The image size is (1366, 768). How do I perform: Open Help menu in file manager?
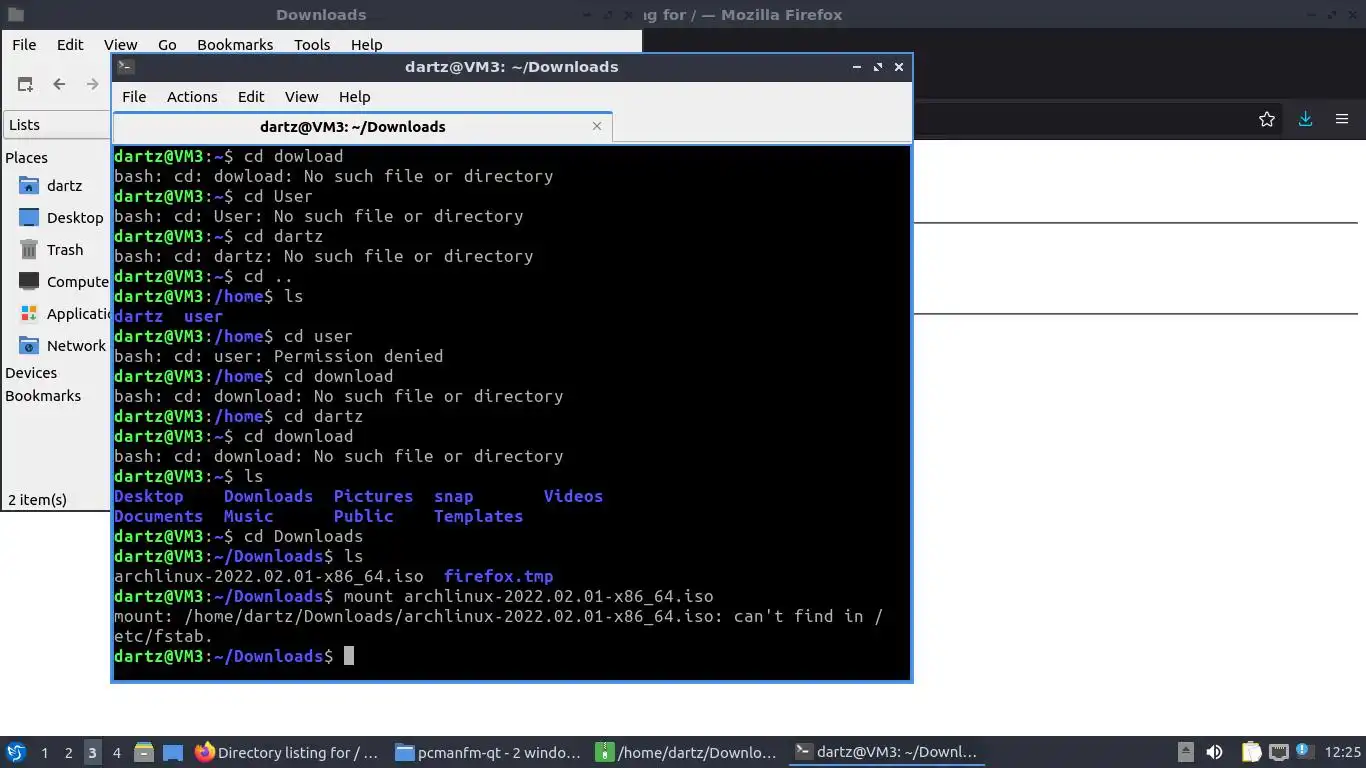pyautogui.click(x=366, y=44)
